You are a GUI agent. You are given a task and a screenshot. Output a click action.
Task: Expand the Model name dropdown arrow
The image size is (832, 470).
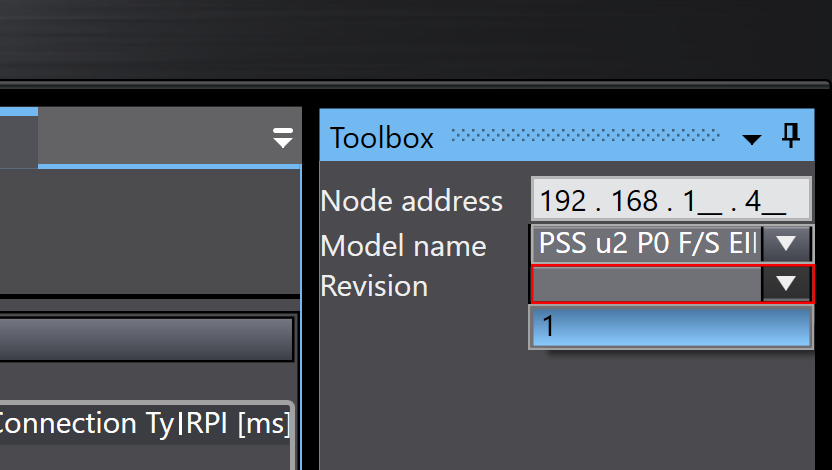pos(785,243)
